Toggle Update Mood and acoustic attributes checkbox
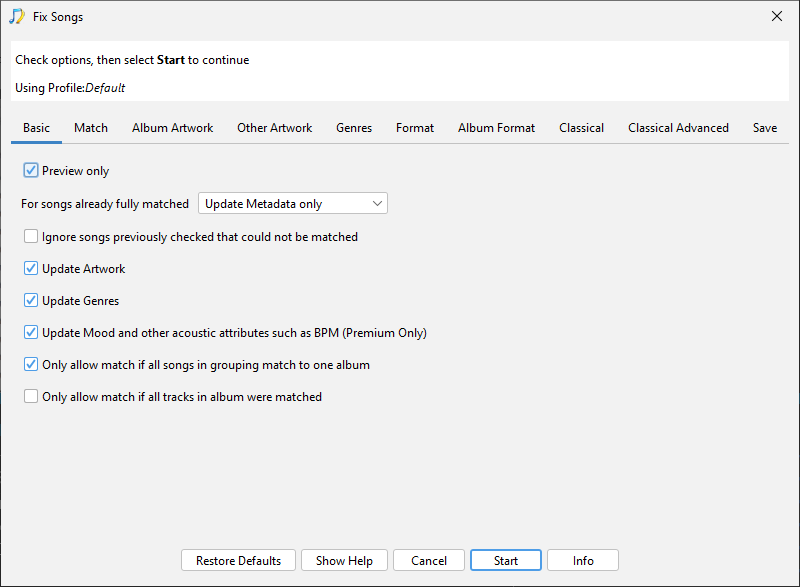This screenshot has width=800, height=587. point(31,333)
